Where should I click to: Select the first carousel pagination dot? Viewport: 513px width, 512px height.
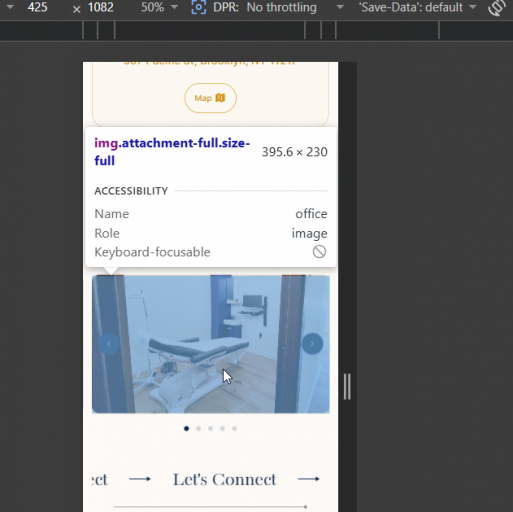coord(186,428)
